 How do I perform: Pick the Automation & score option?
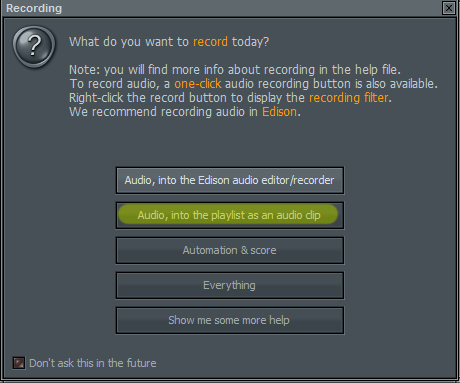tap(230, 250)
